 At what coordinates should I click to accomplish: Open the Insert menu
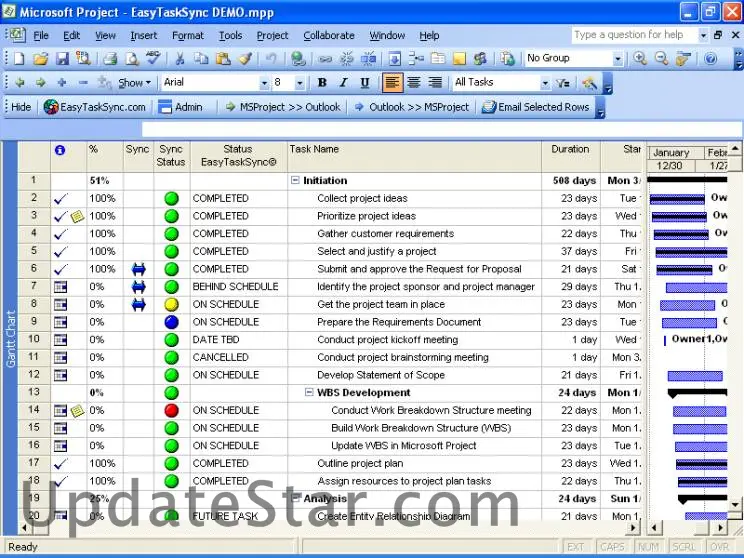(x=143, y=36)
